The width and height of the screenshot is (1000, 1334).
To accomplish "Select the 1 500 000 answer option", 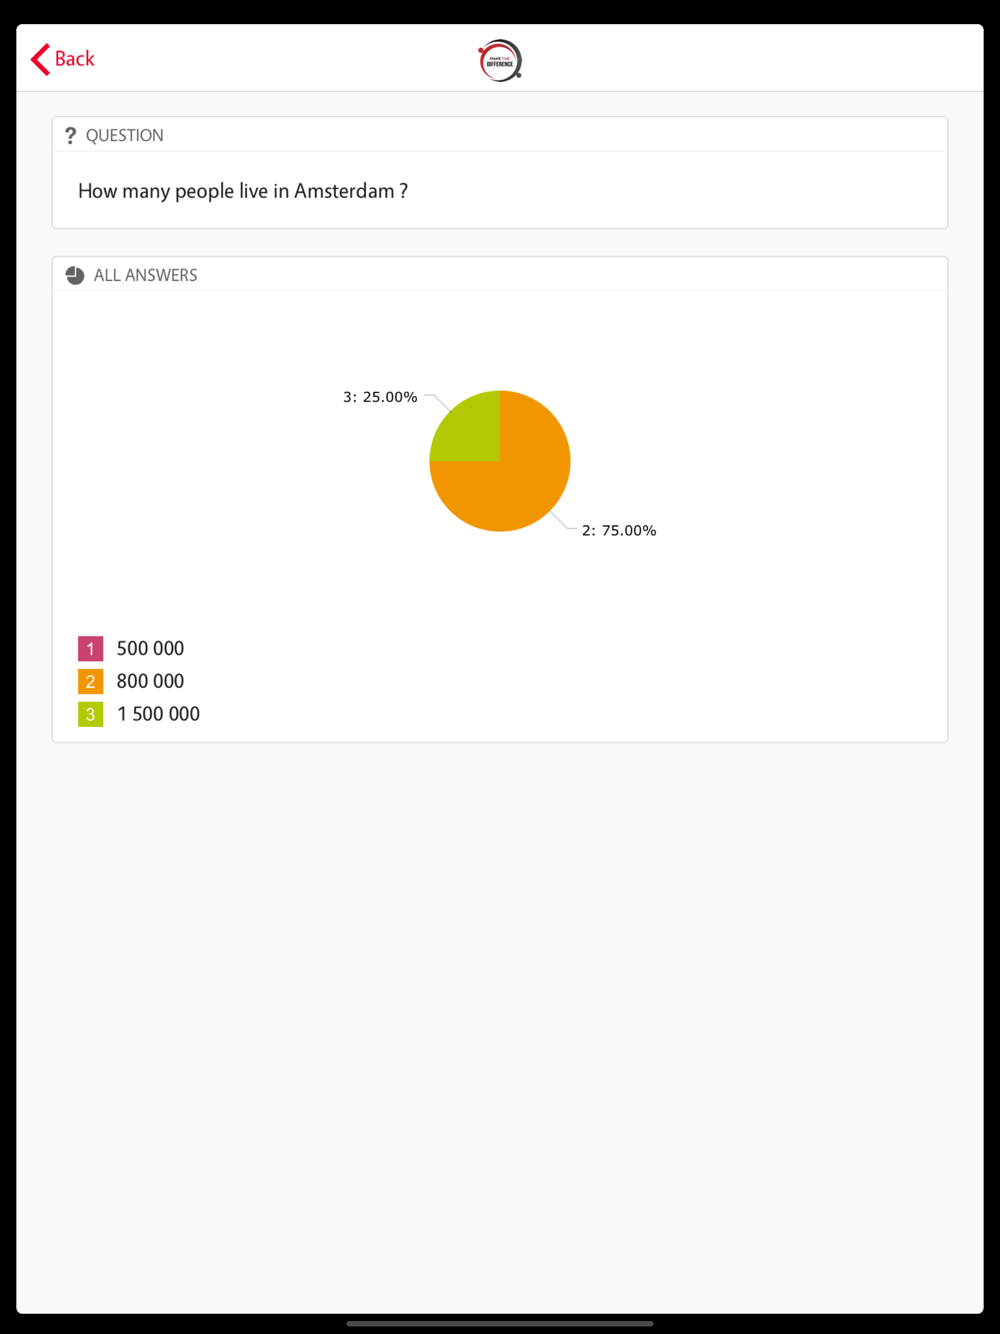I will click(x=158, y=714).
